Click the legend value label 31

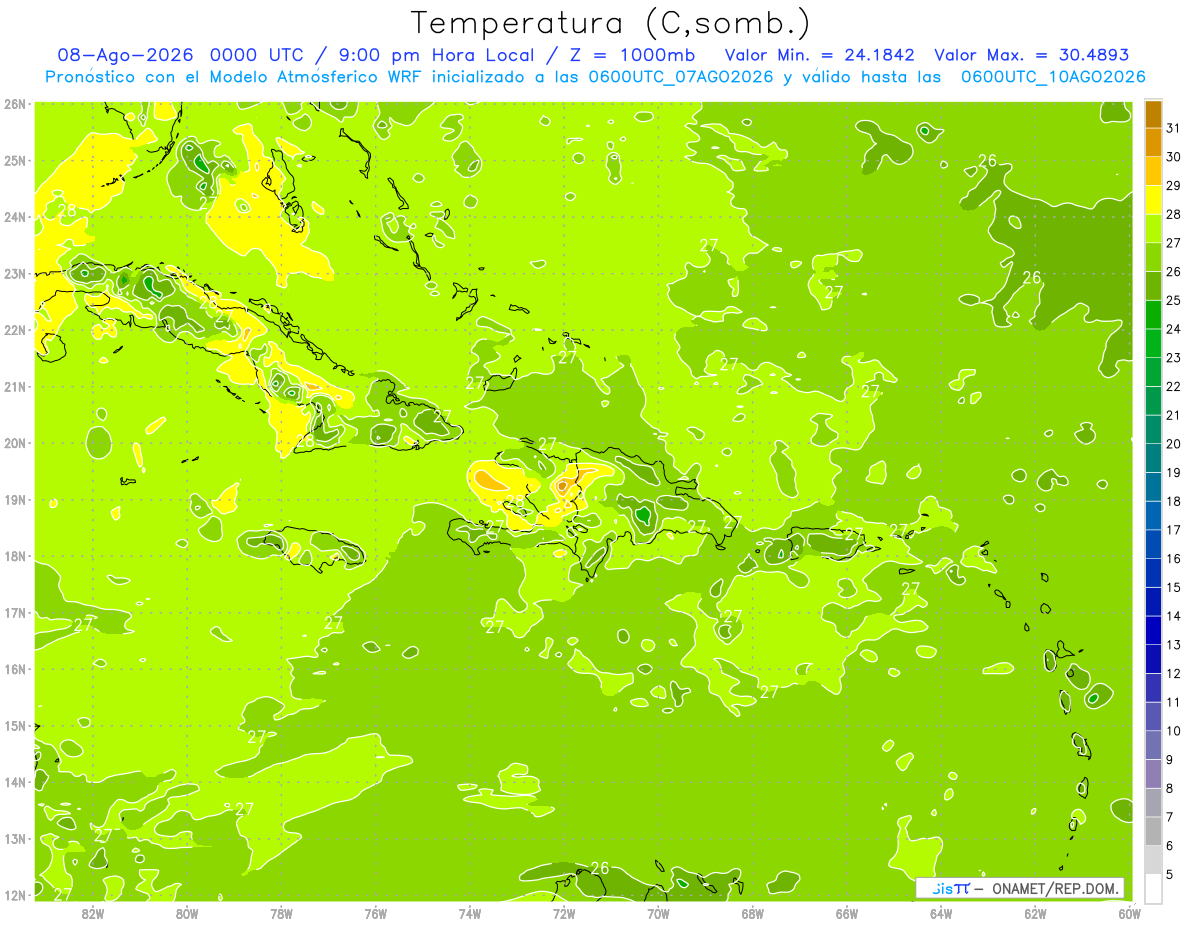coord(1173,128)
